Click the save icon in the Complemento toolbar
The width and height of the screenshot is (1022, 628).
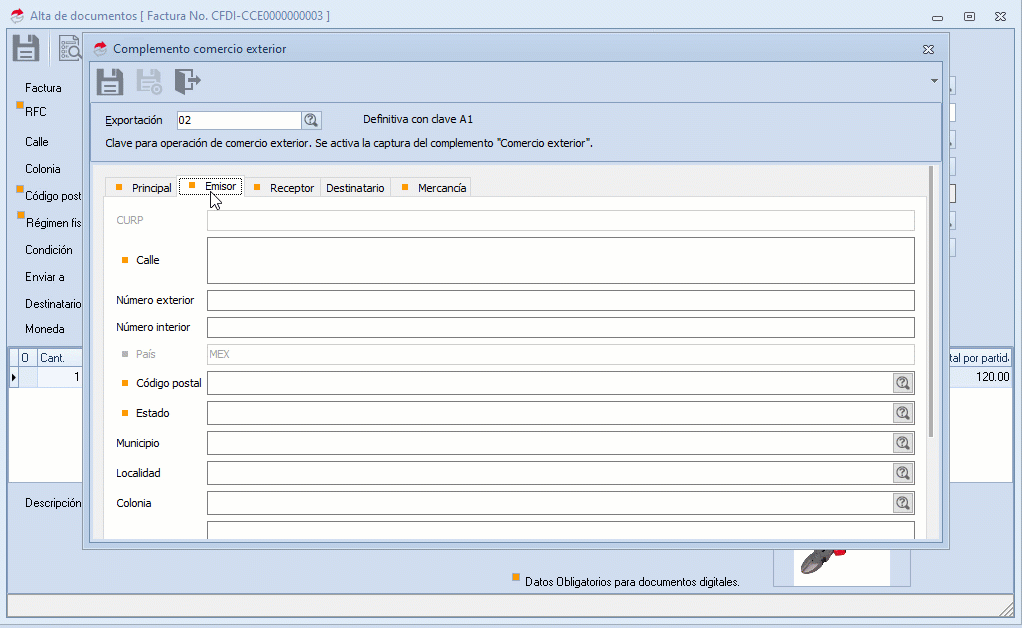coord(110,81)
